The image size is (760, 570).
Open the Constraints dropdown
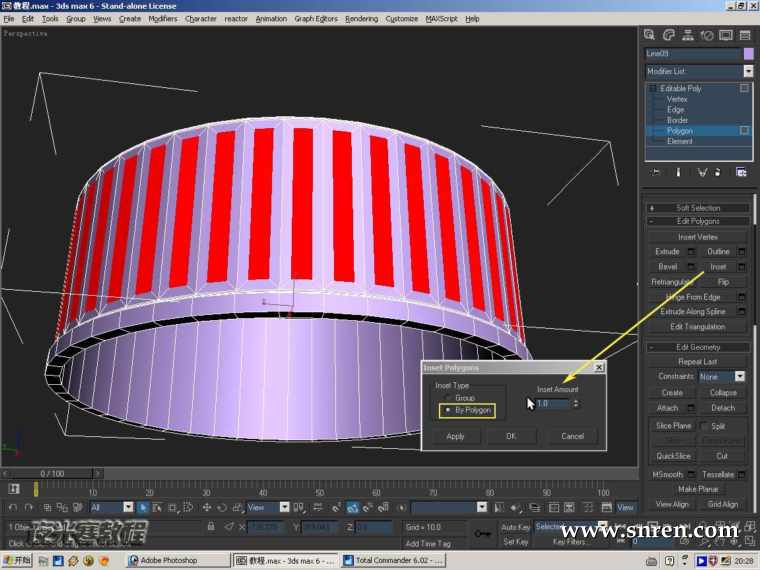click(x=739, y=377)
